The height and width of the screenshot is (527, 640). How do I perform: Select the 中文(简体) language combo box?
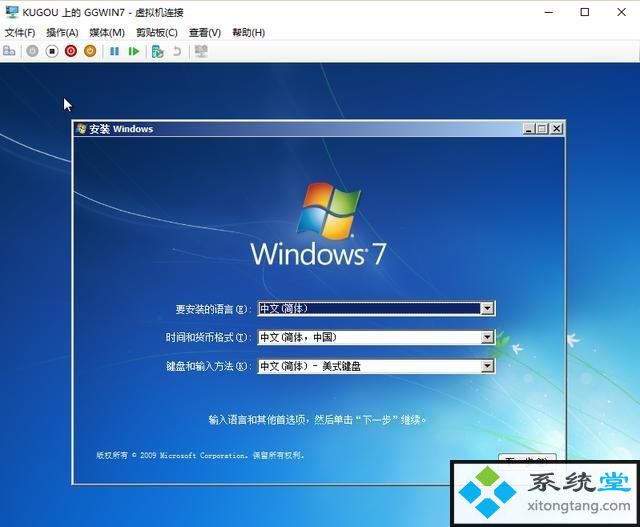(x=376, y=309)
